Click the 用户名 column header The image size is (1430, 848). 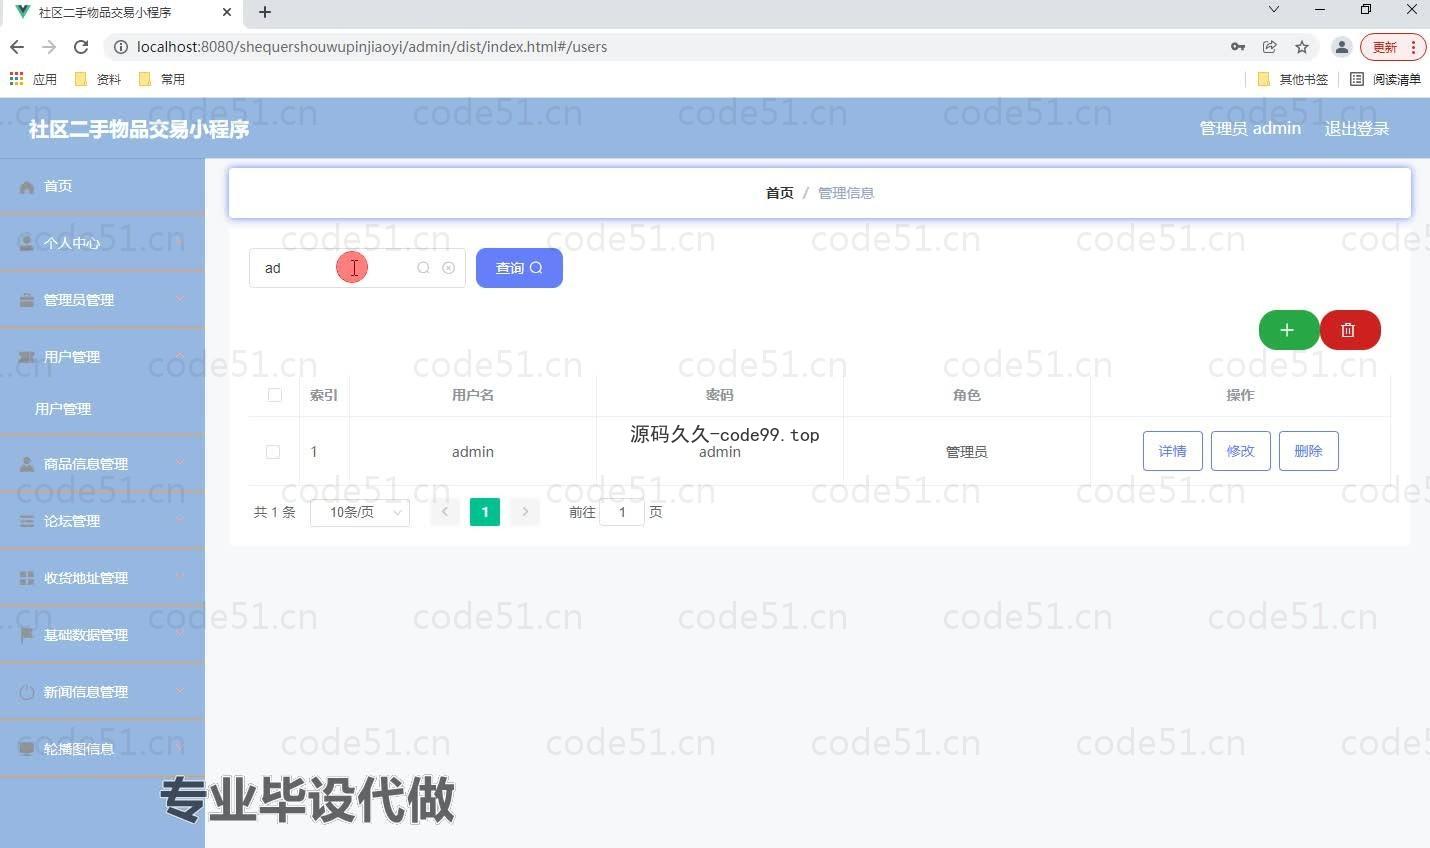(x=473, y=395)
